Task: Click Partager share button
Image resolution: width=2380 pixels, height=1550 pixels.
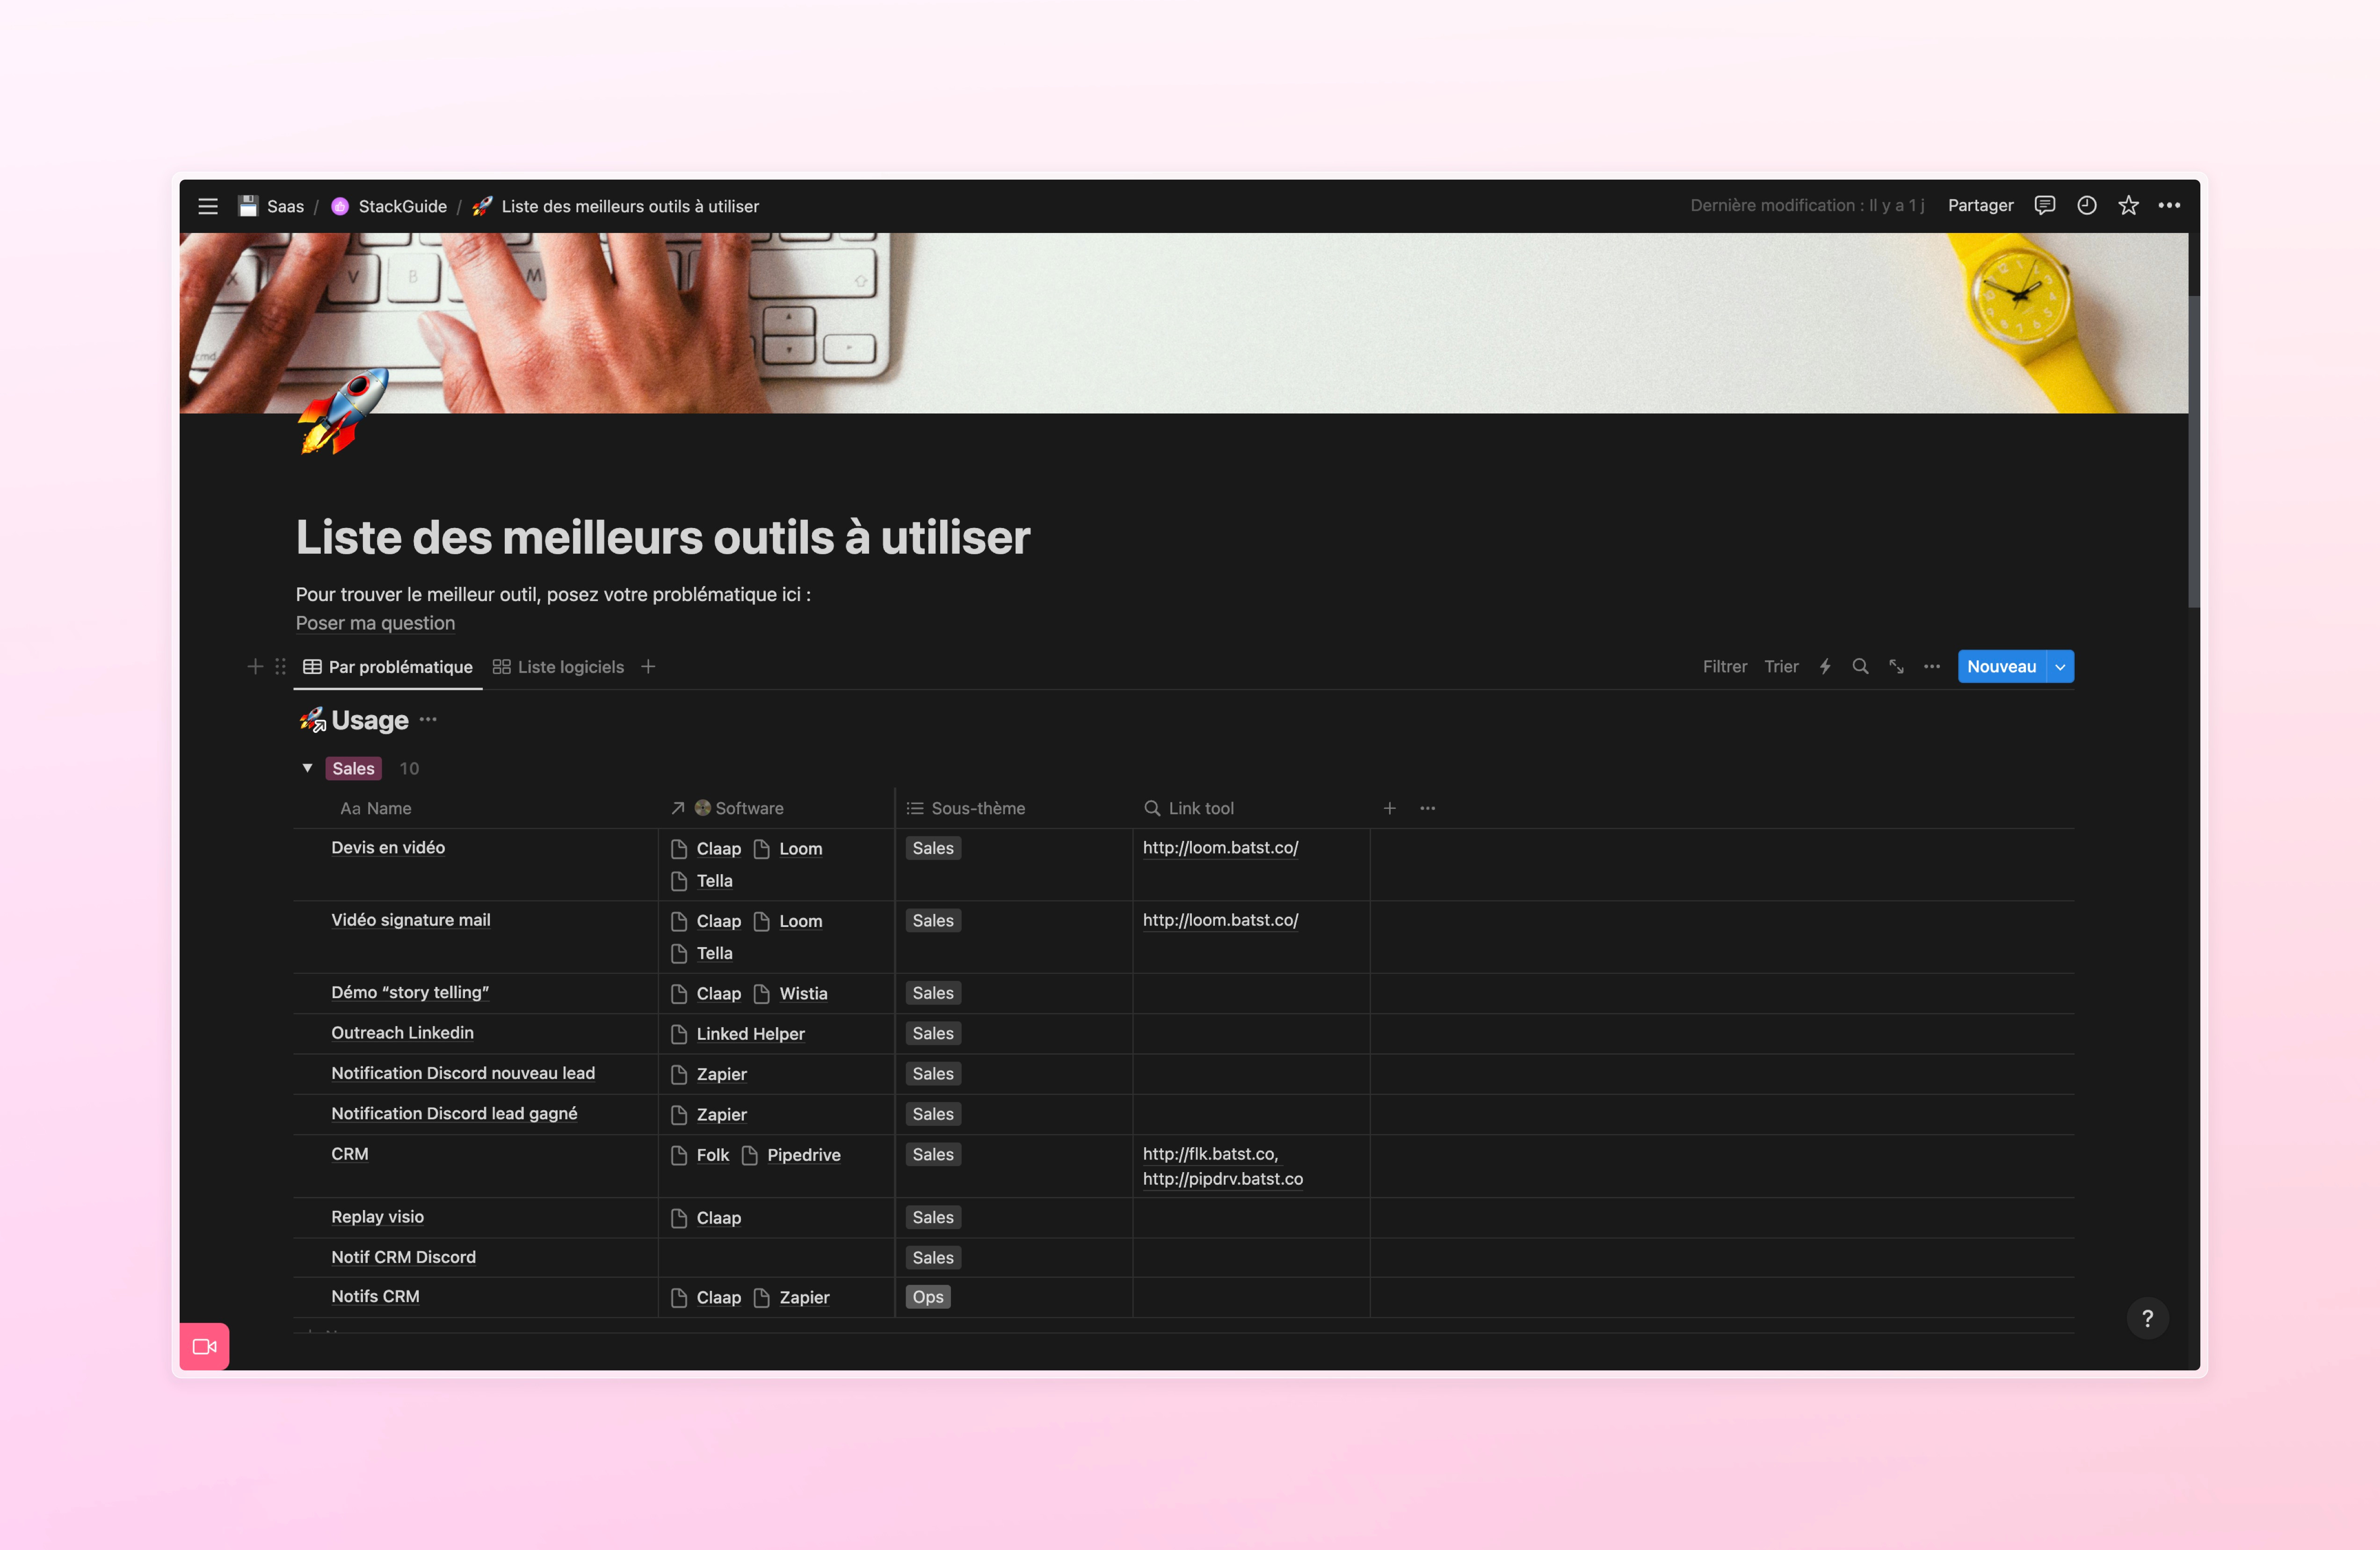Action: click(1980, 205)
